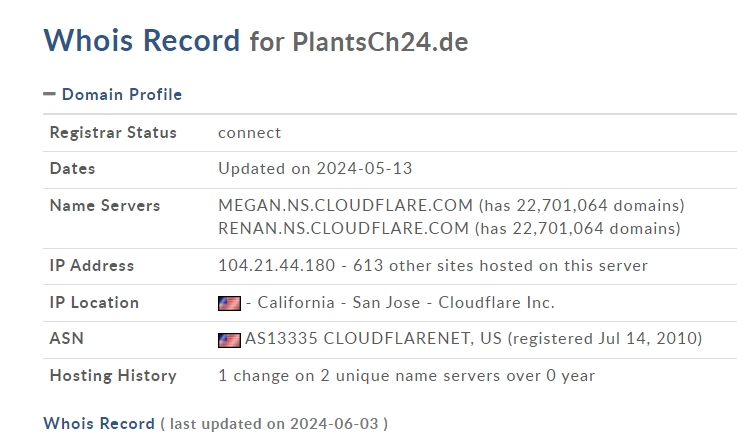This screenshot has width=737, height=440.
Task: Select the 'connect' registrar status value
Action: 250,133
